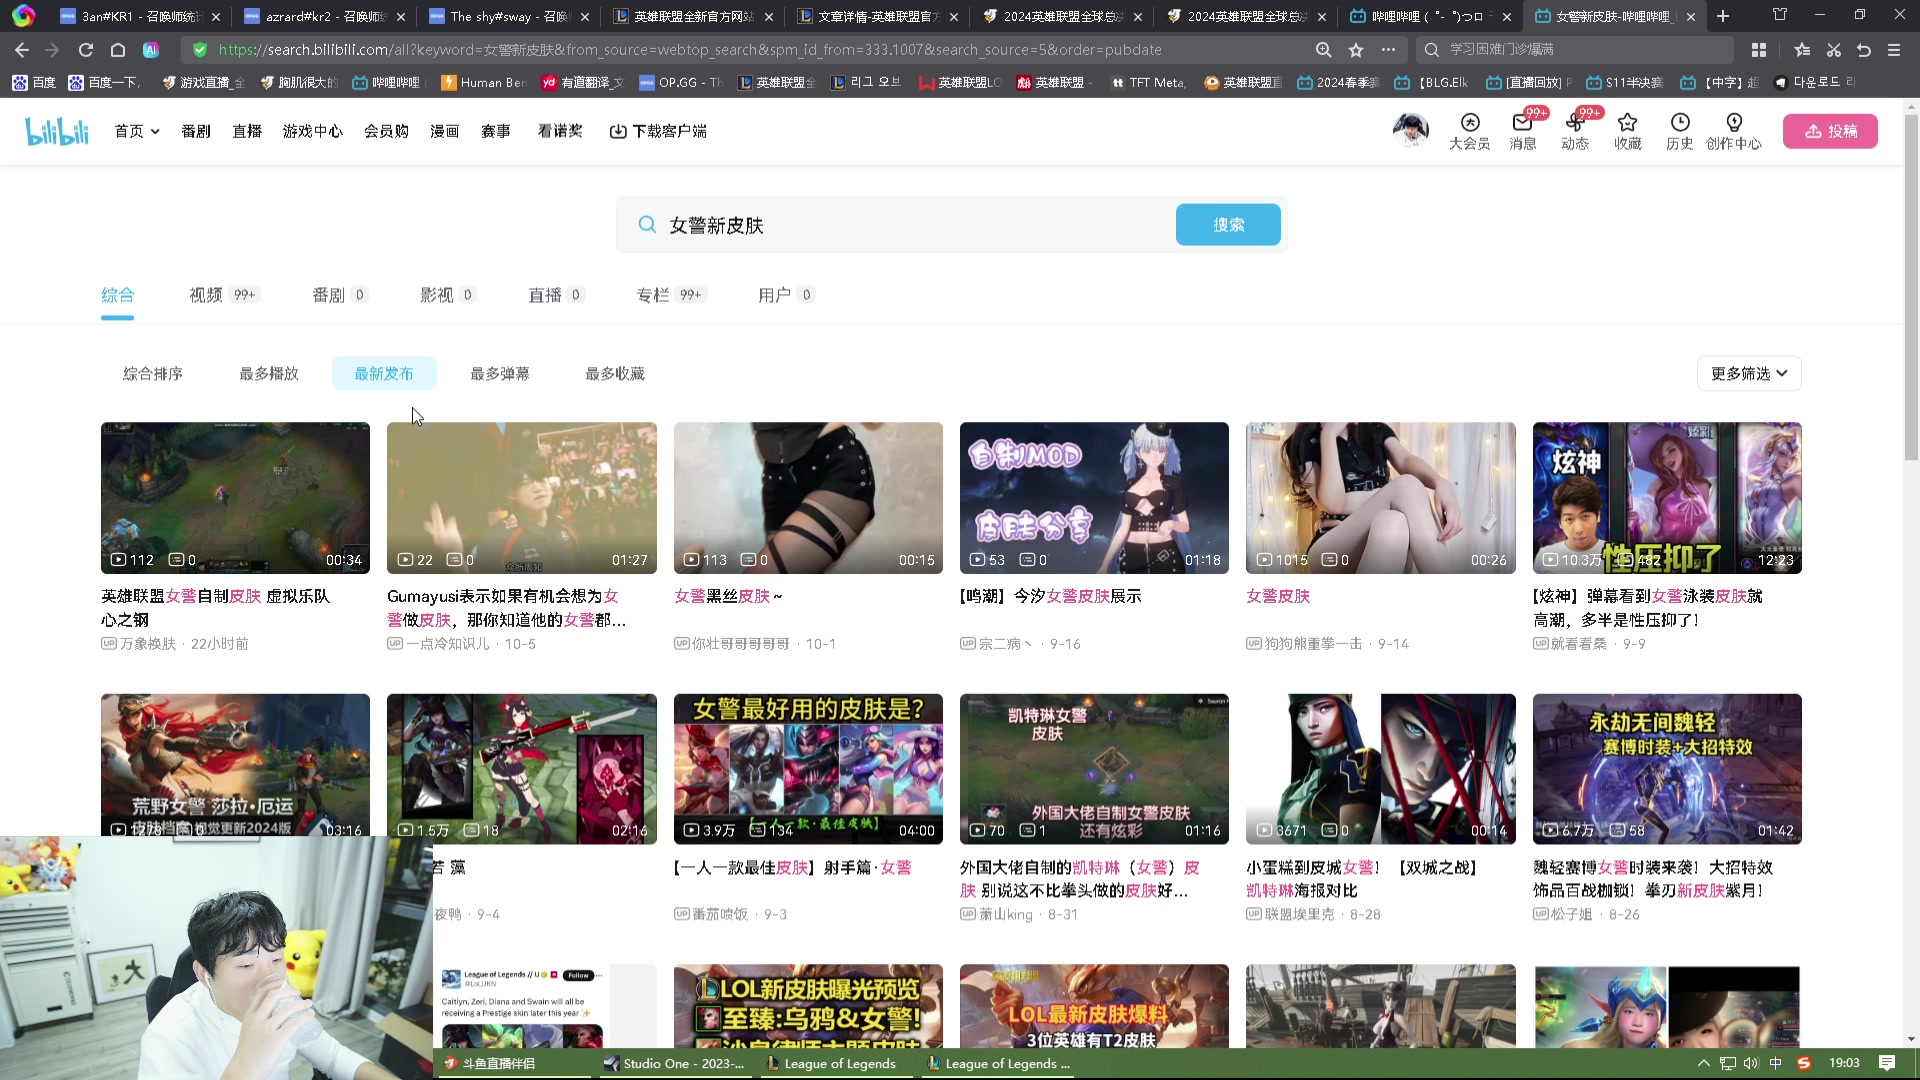Screen dimensions: 1920x1080
Task: Click the 投稿 upload button
Action: point(1830,131)
